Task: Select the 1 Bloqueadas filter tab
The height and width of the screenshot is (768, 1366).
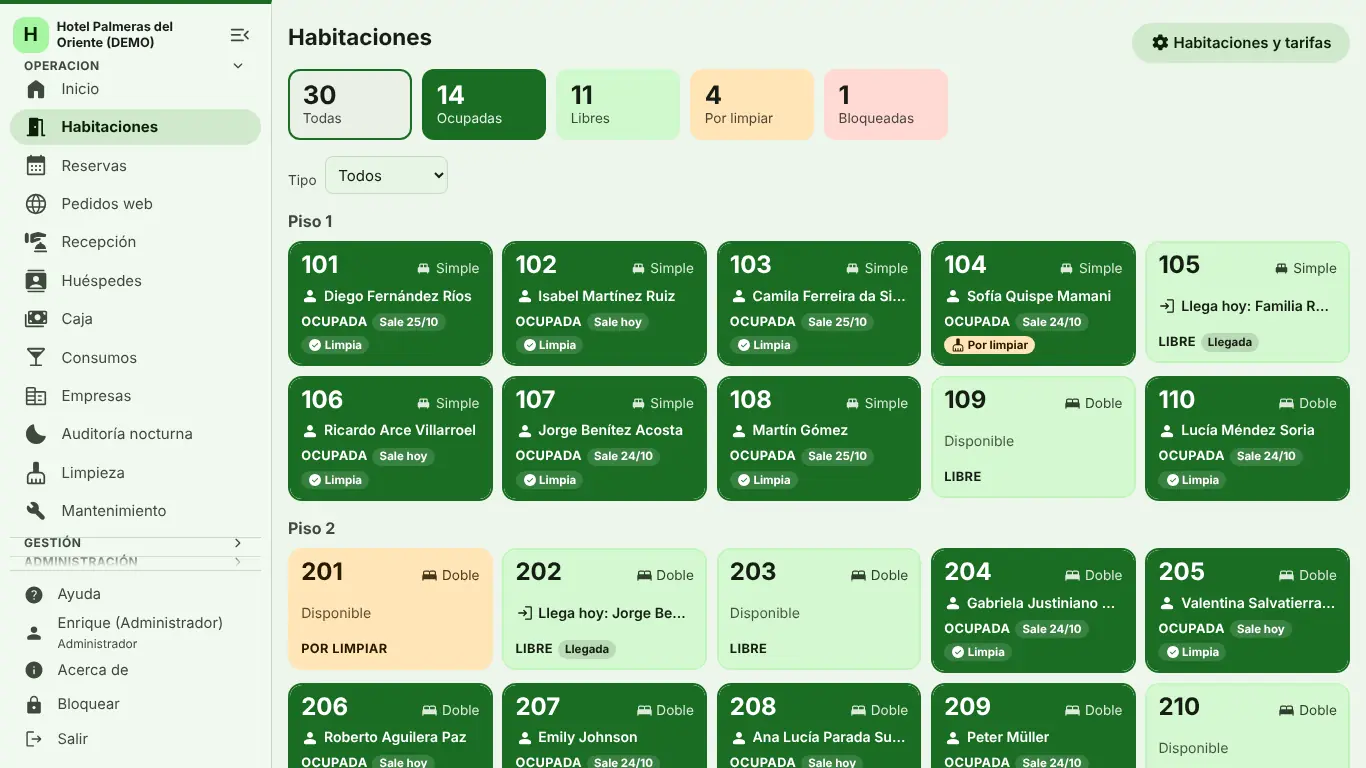Action: click(x=886, y=104)
